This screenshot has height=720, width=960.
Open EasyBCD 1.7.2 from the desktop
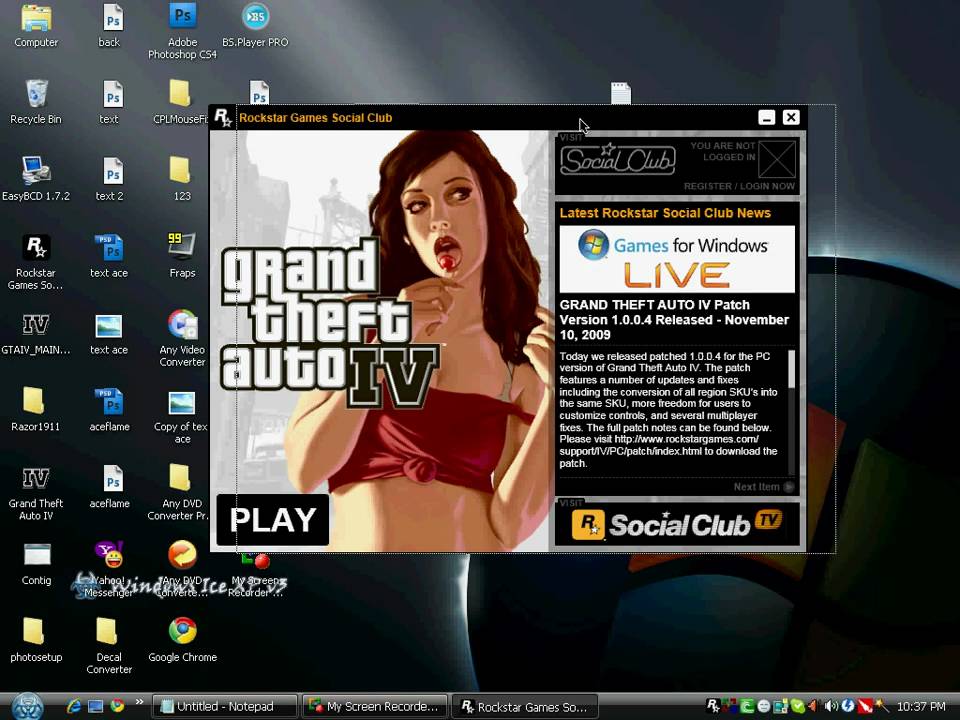[x=35, y=172]
